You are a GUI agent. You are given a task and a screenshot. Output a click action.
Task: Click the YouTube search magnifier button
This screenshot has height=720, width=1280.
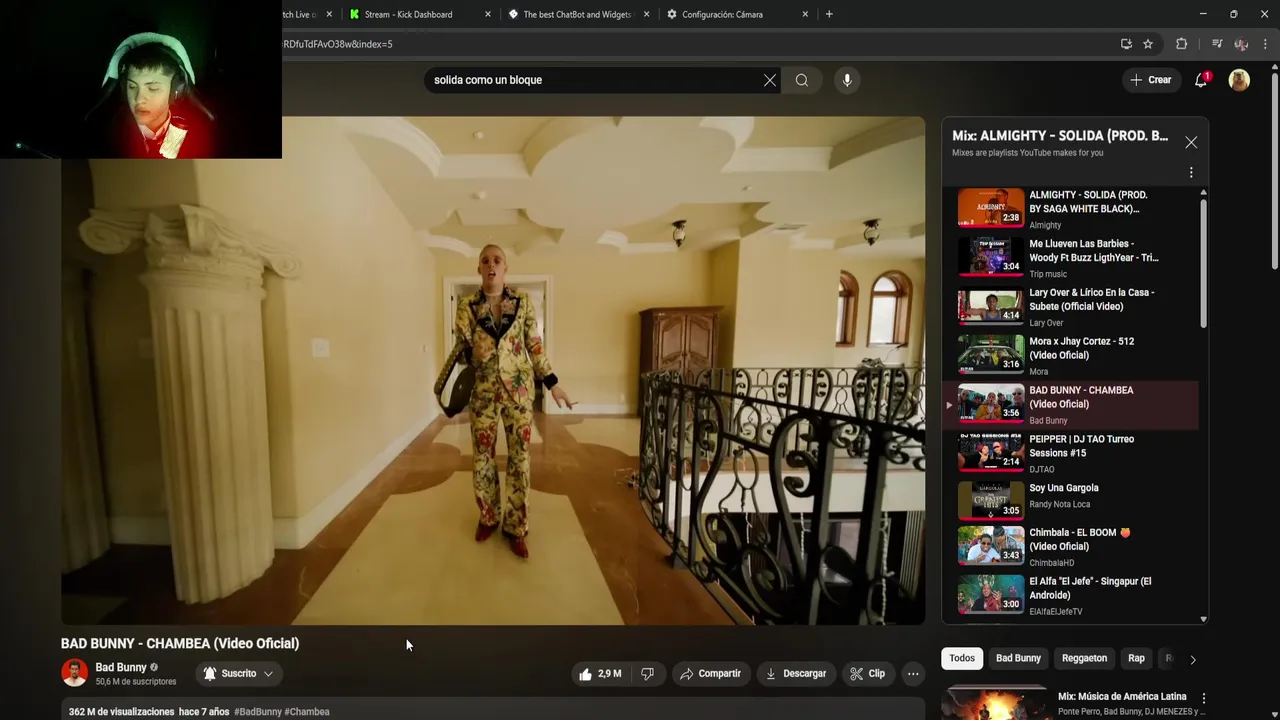(802, 80)
